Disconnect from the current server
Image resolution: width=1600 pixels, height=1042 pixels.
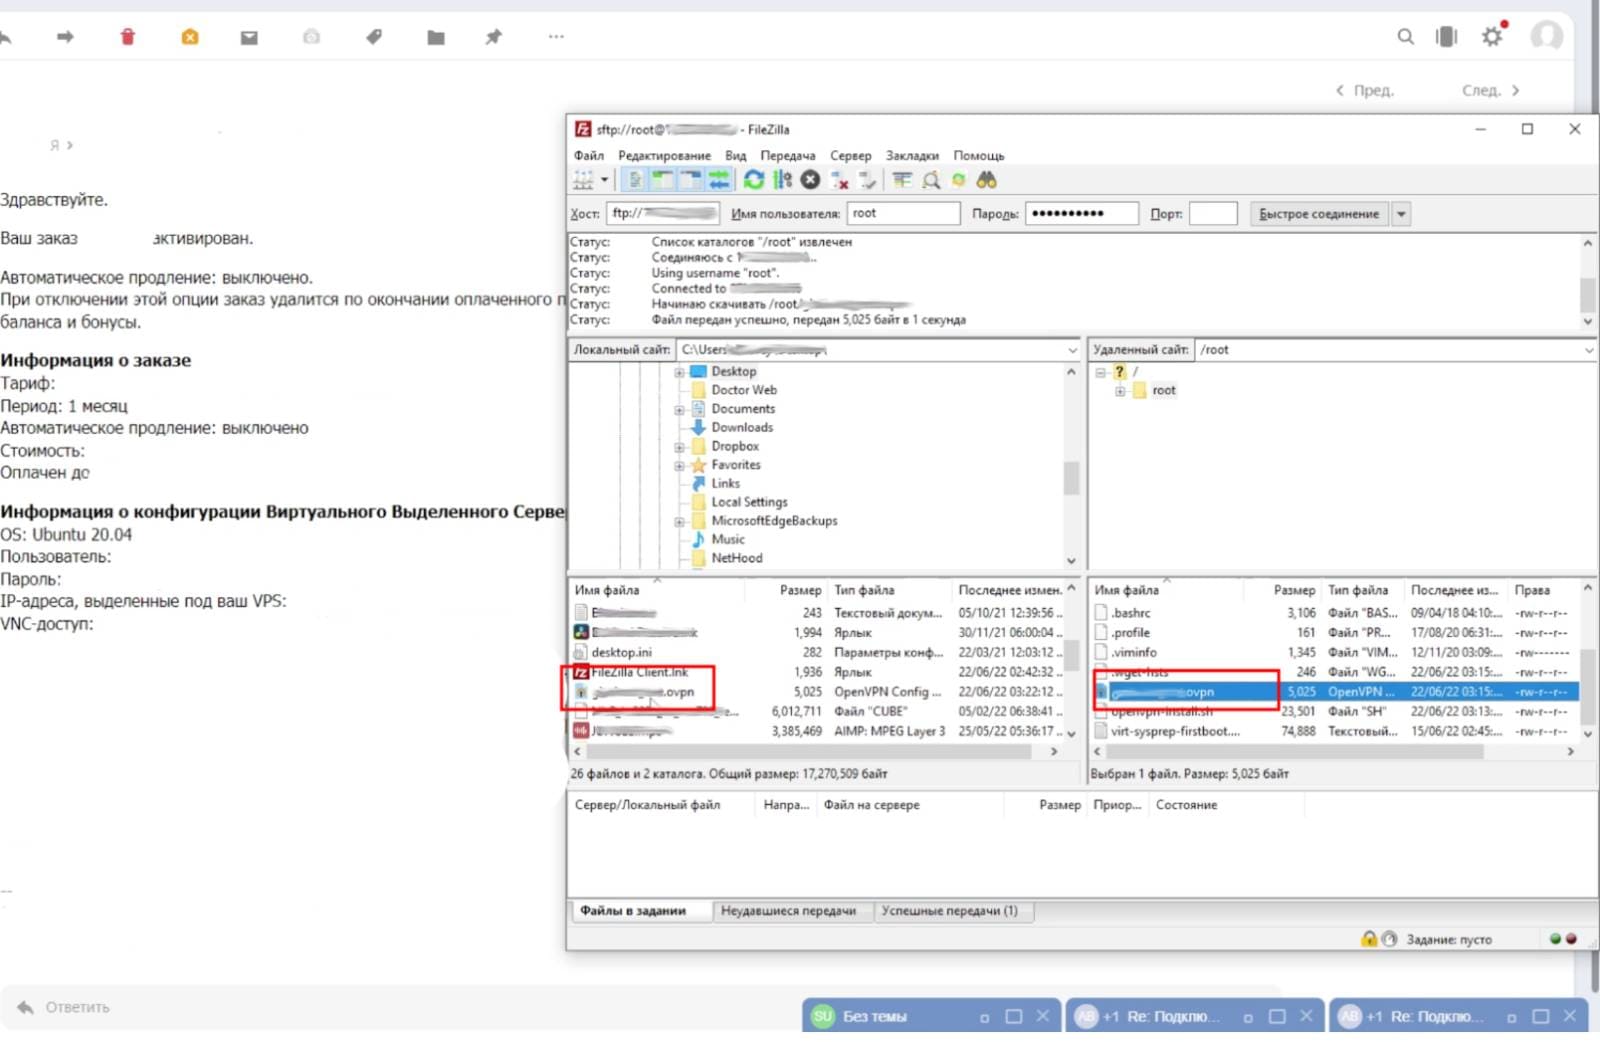click(840, 180)
